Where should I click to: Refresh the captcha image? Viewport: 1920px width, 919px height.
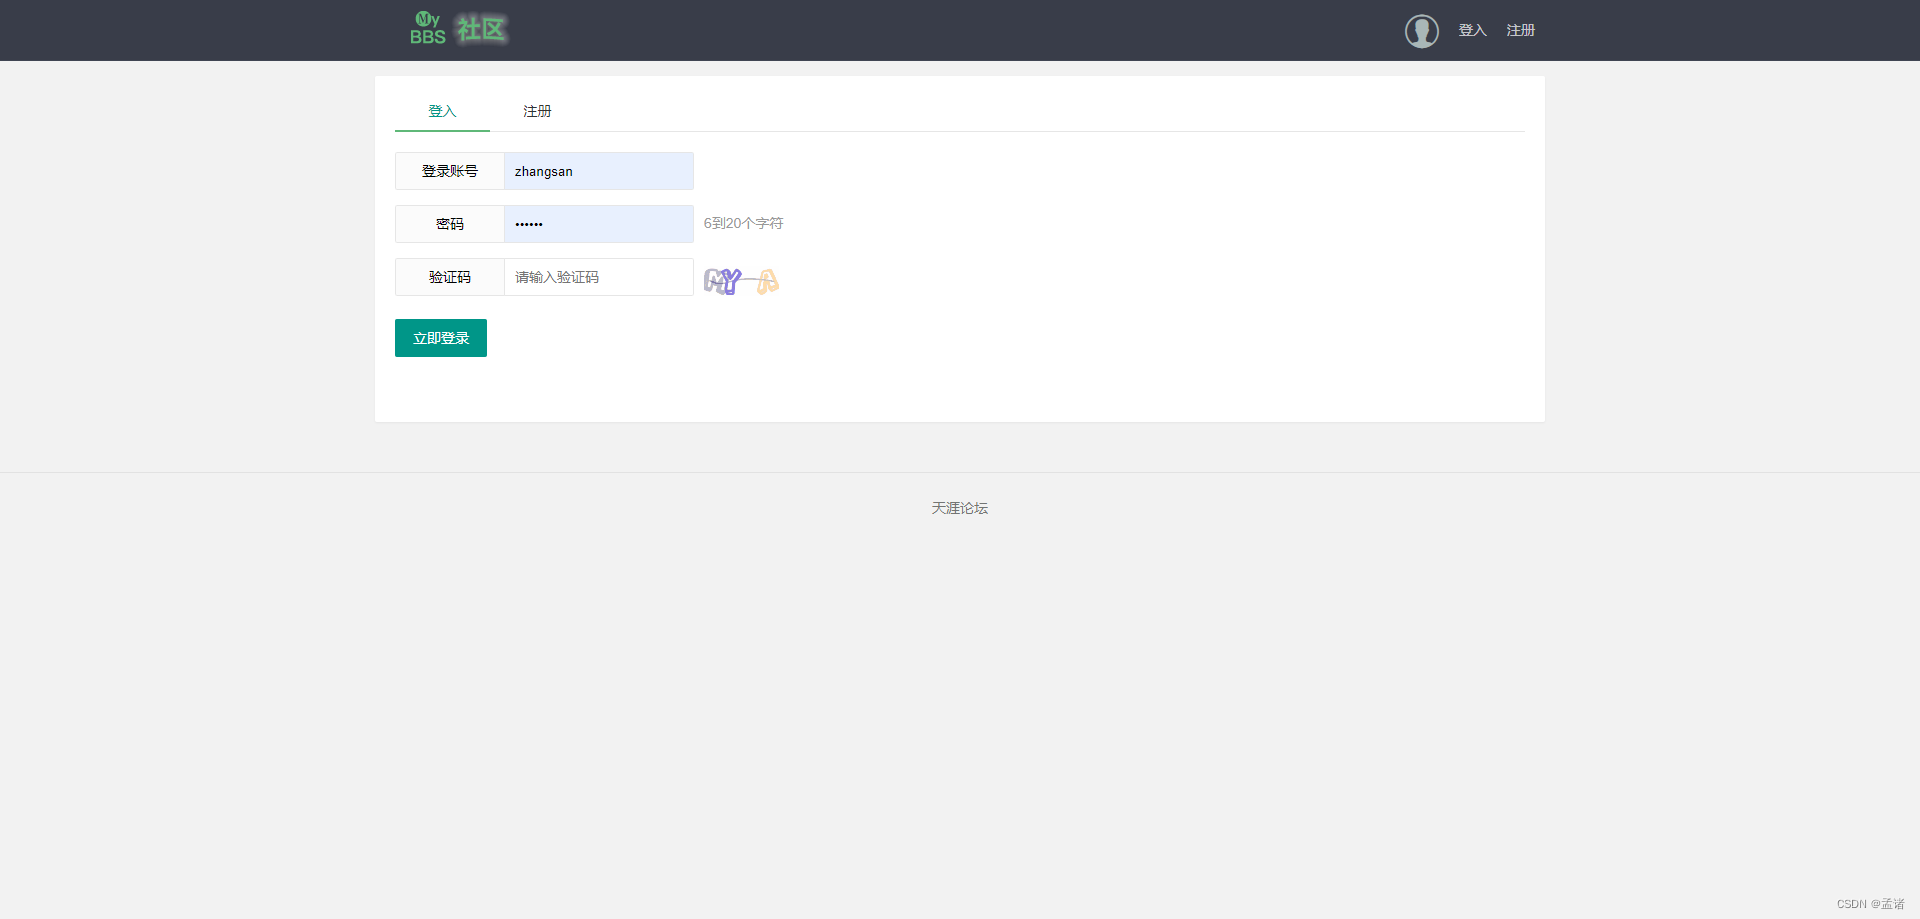(x=741, y=281)
